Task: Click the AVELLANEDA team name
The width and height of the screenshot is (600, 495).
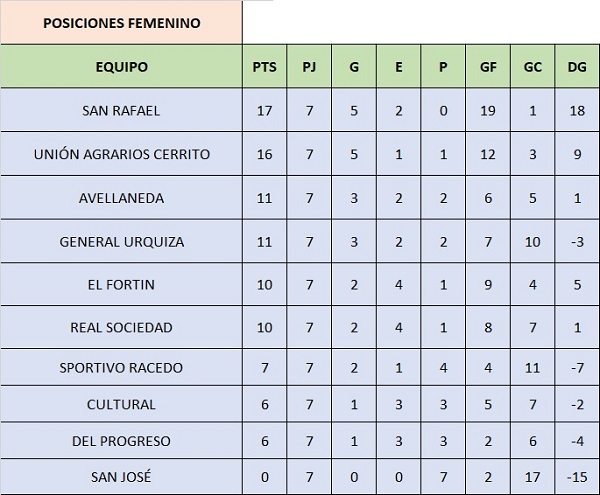Action: tap(121, 198)
